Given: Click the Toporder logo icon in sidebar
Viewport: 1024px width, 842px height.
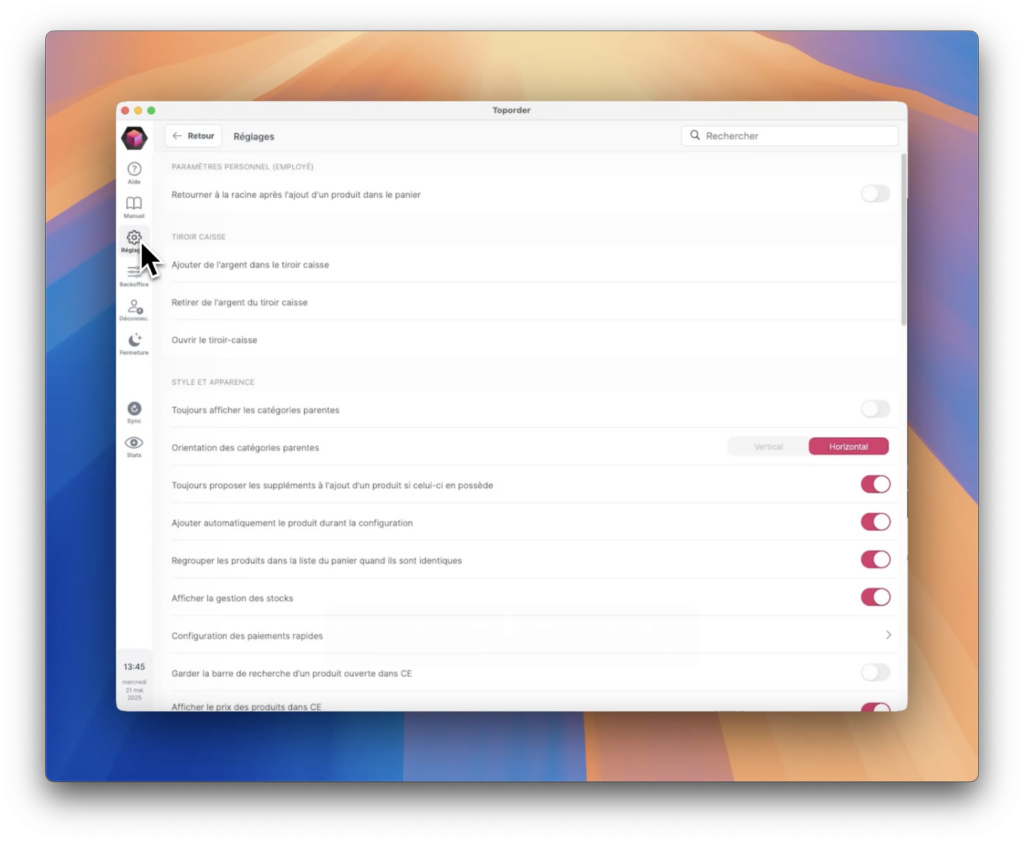Looking at the screenshot, I should pyautogui.click(x=134, y=138).
